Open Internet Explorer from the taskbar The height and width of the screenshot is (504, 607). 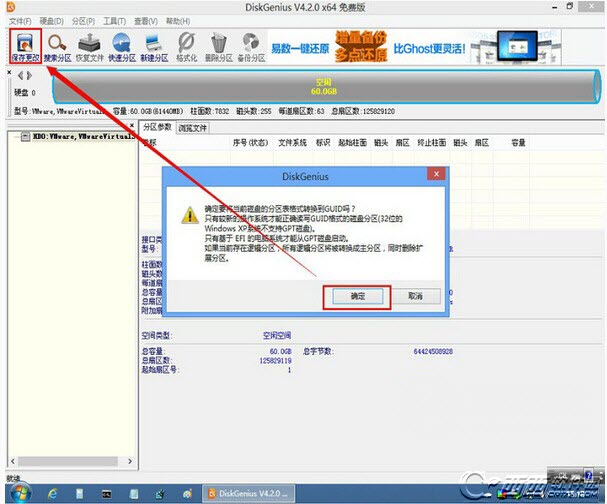[x=53, y=494]
